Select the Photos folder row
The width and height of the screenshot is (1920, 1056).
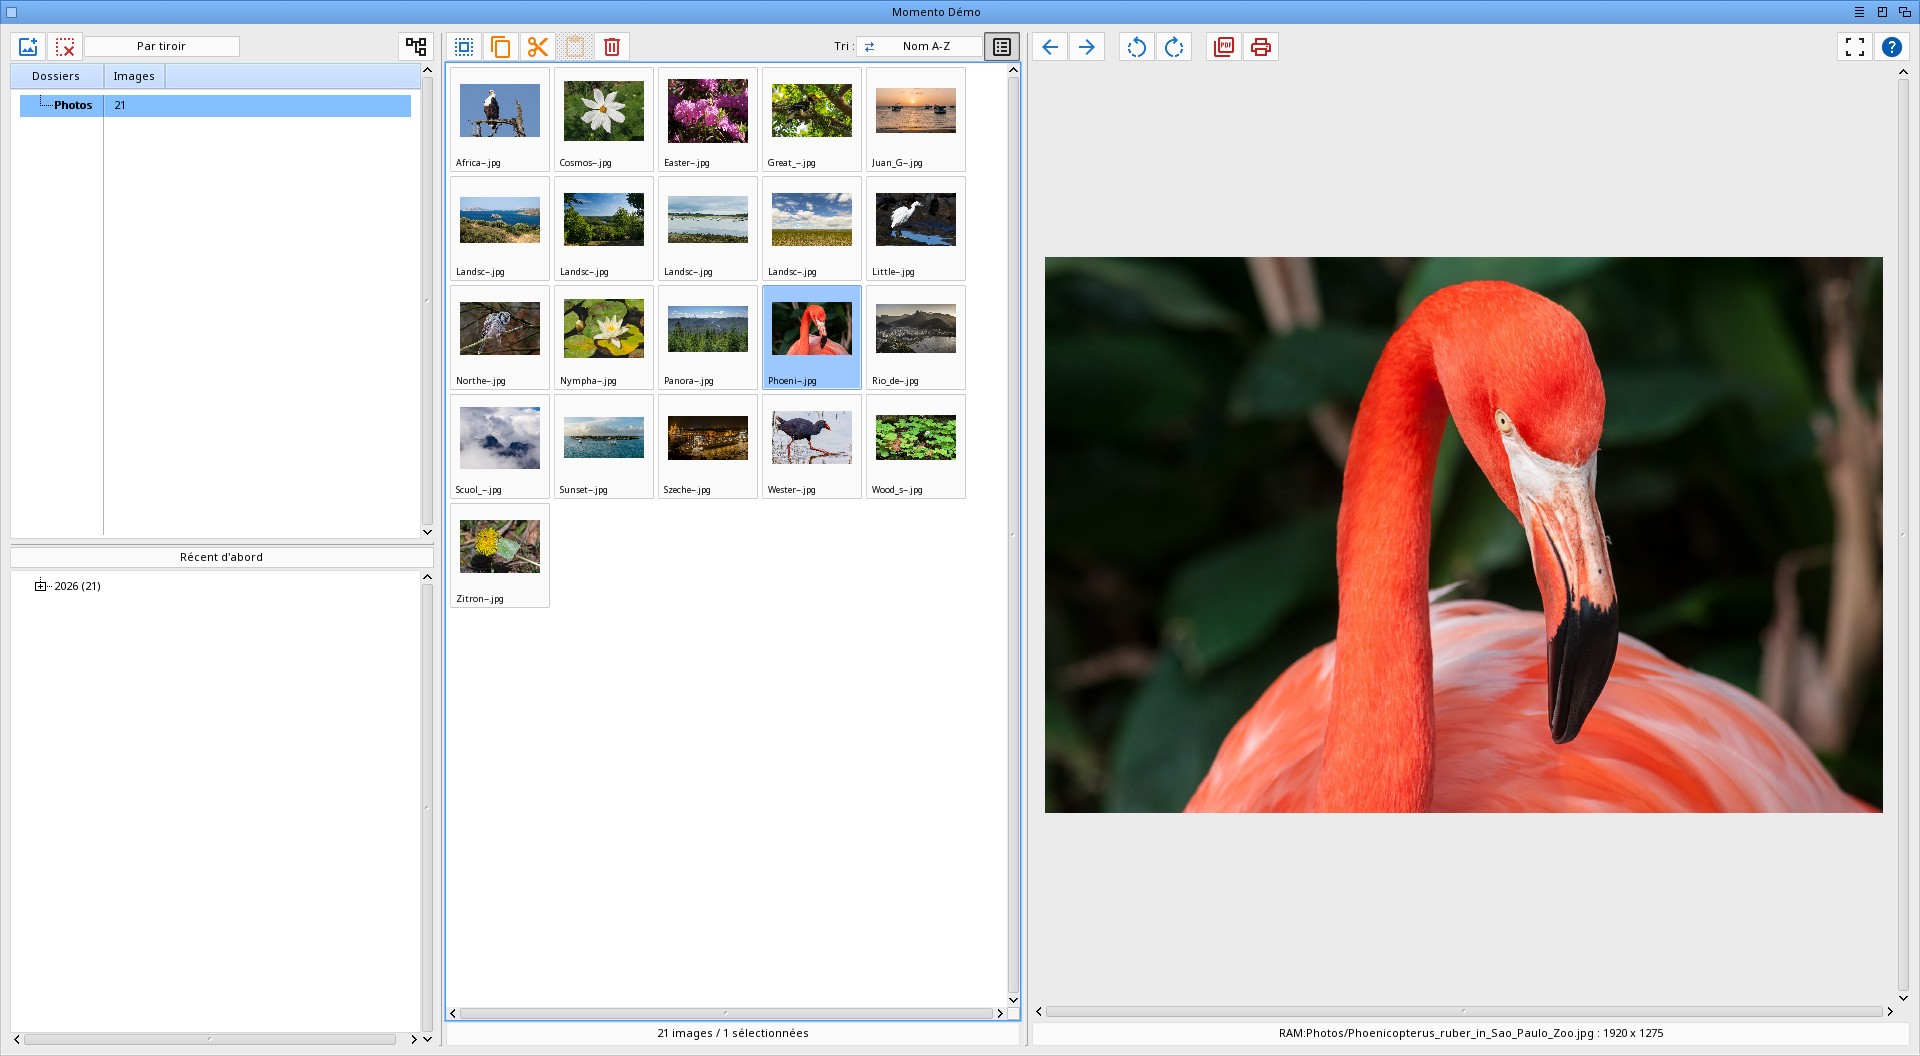[x=215, y=105]
